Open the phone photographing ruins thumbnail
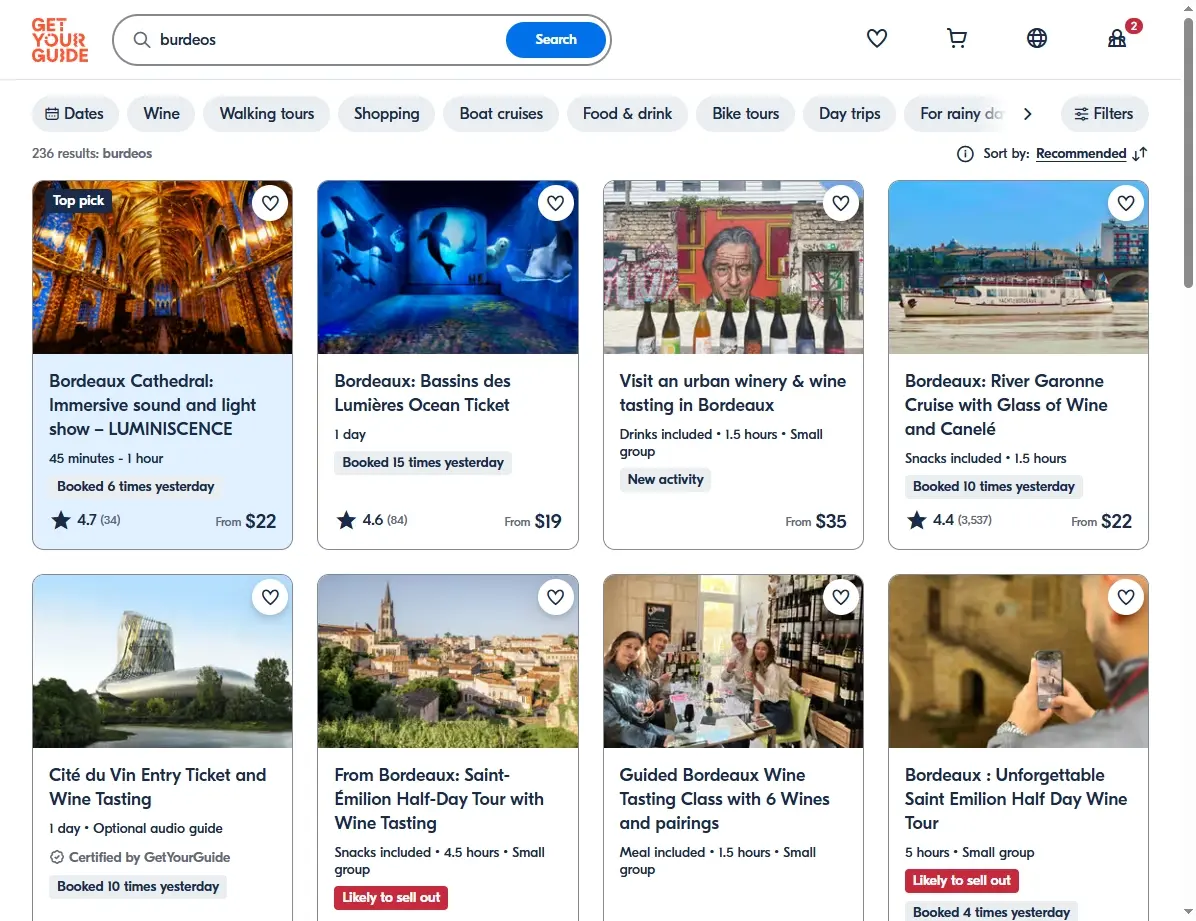The width and height of the screenshot is (1196, 921). coord(1018,662)
